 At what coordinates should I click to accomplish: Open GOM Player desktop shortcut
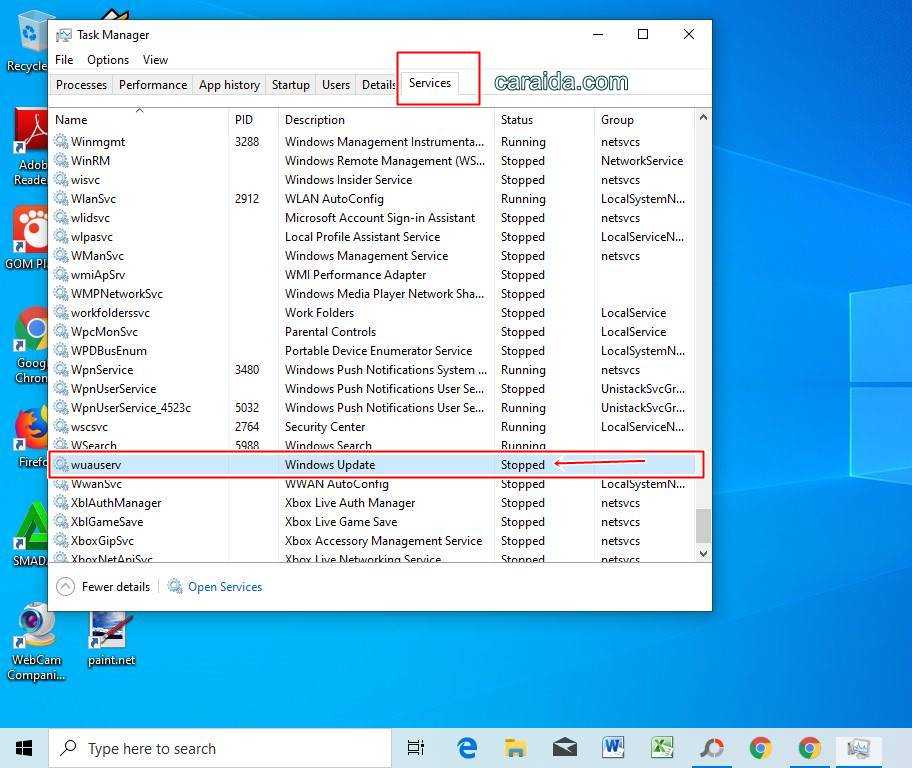(x=28, y=238)
